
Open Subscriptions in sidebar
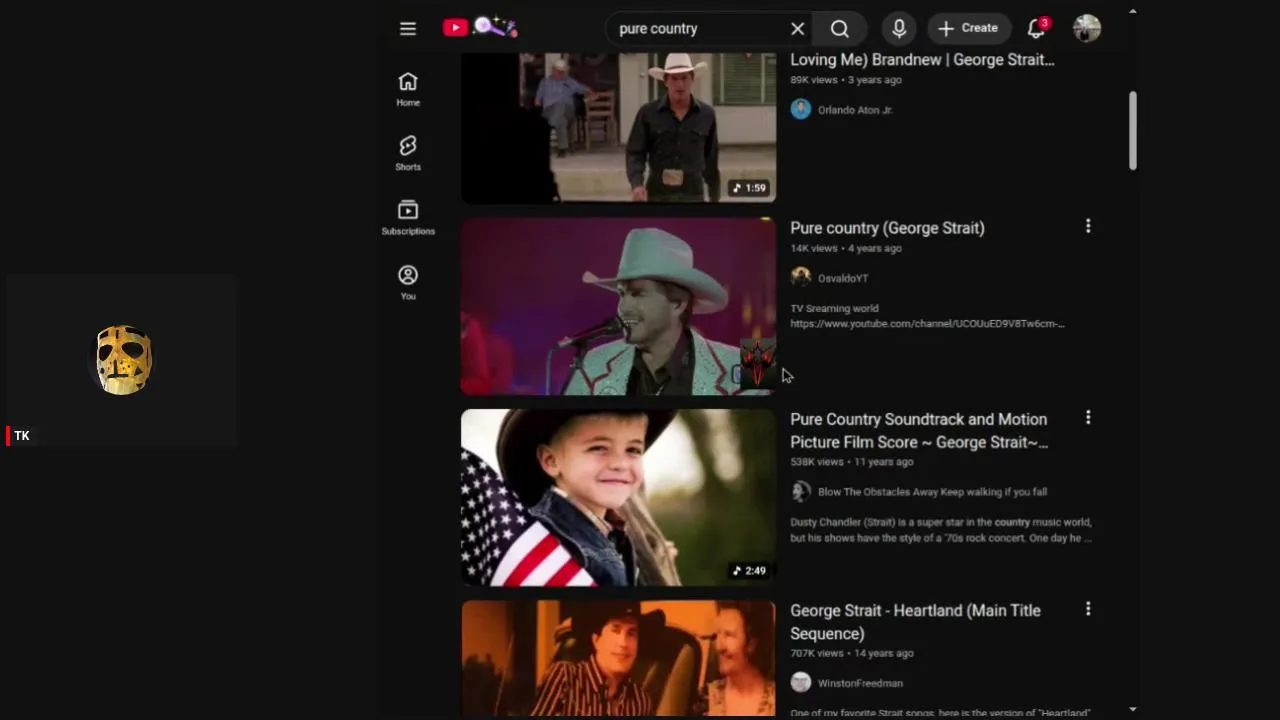408,217
